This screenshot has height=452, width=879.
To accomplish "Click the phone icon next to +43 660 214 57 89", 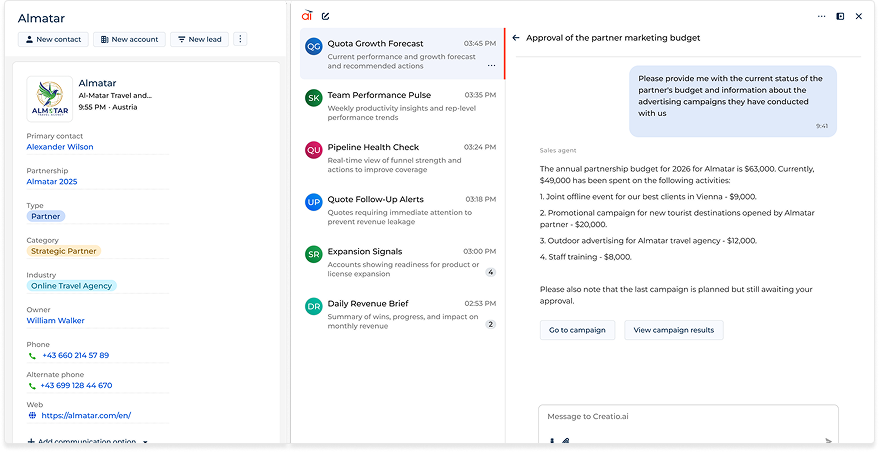I will coord(32,355).
